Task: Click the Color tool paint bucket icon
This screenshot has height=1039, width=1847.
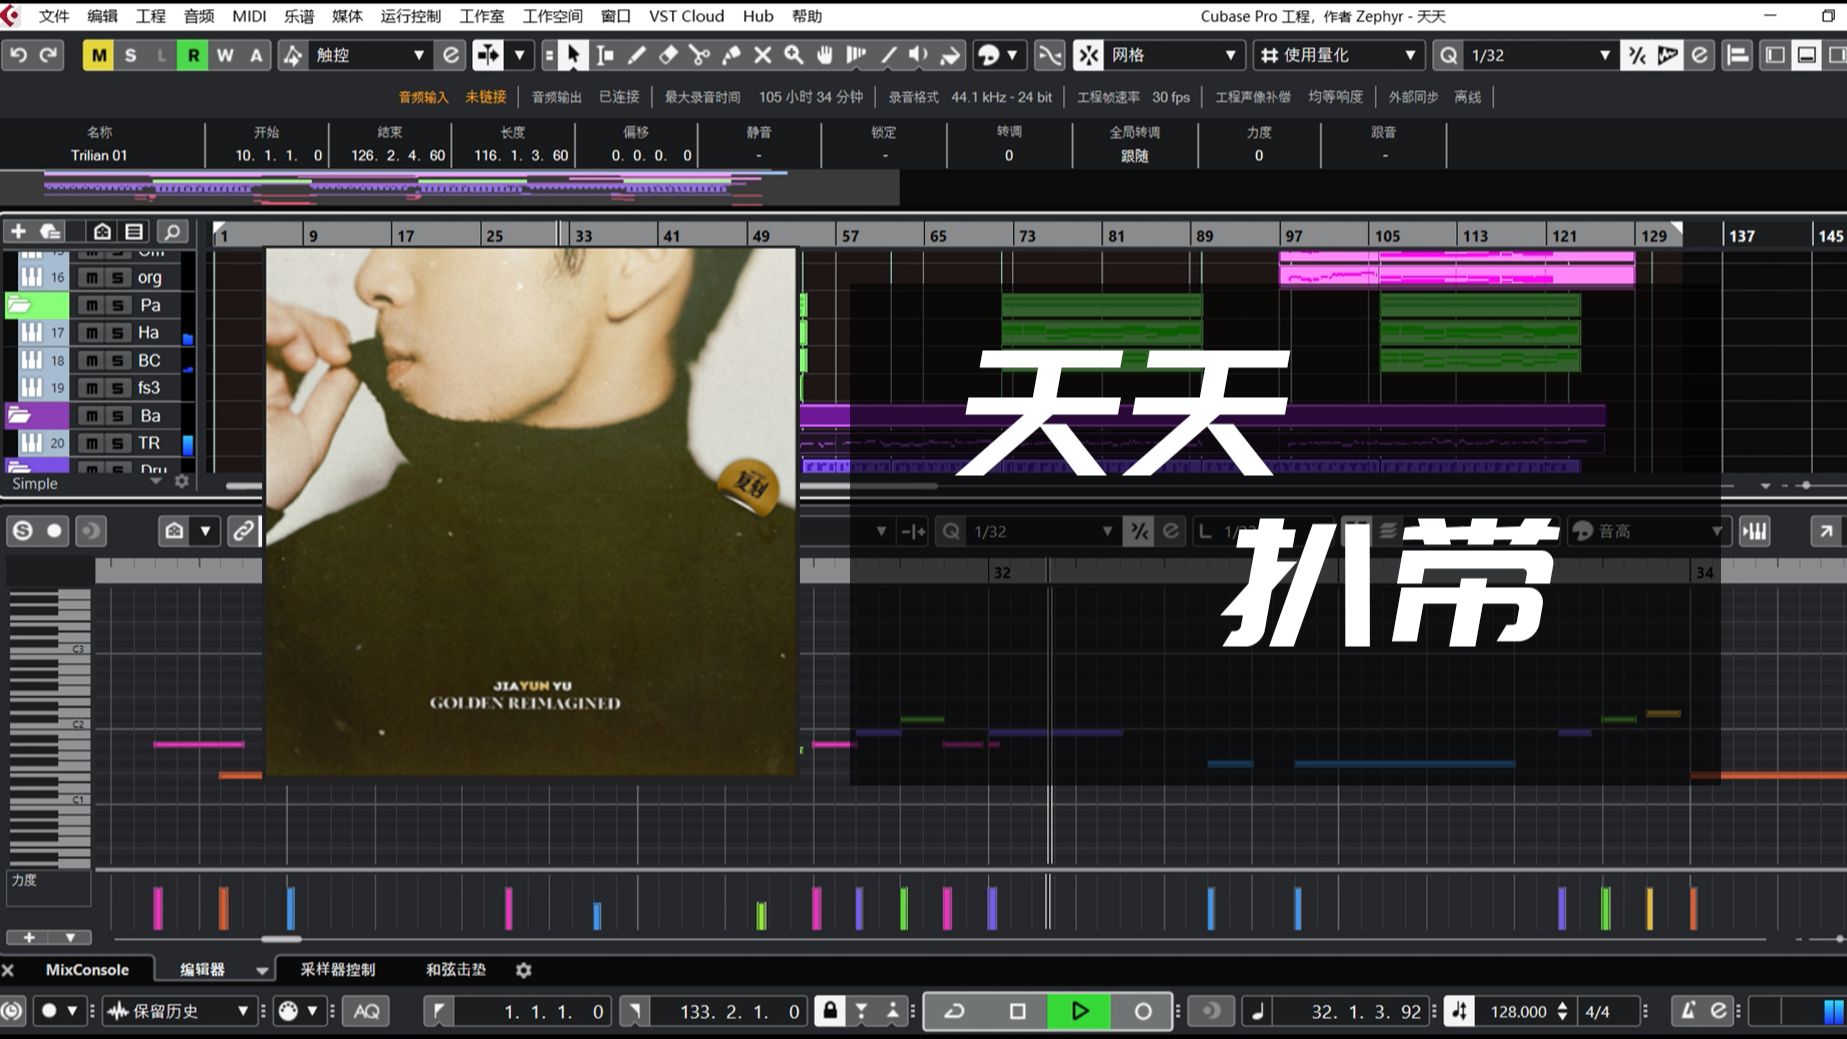Action: (949, 55)
